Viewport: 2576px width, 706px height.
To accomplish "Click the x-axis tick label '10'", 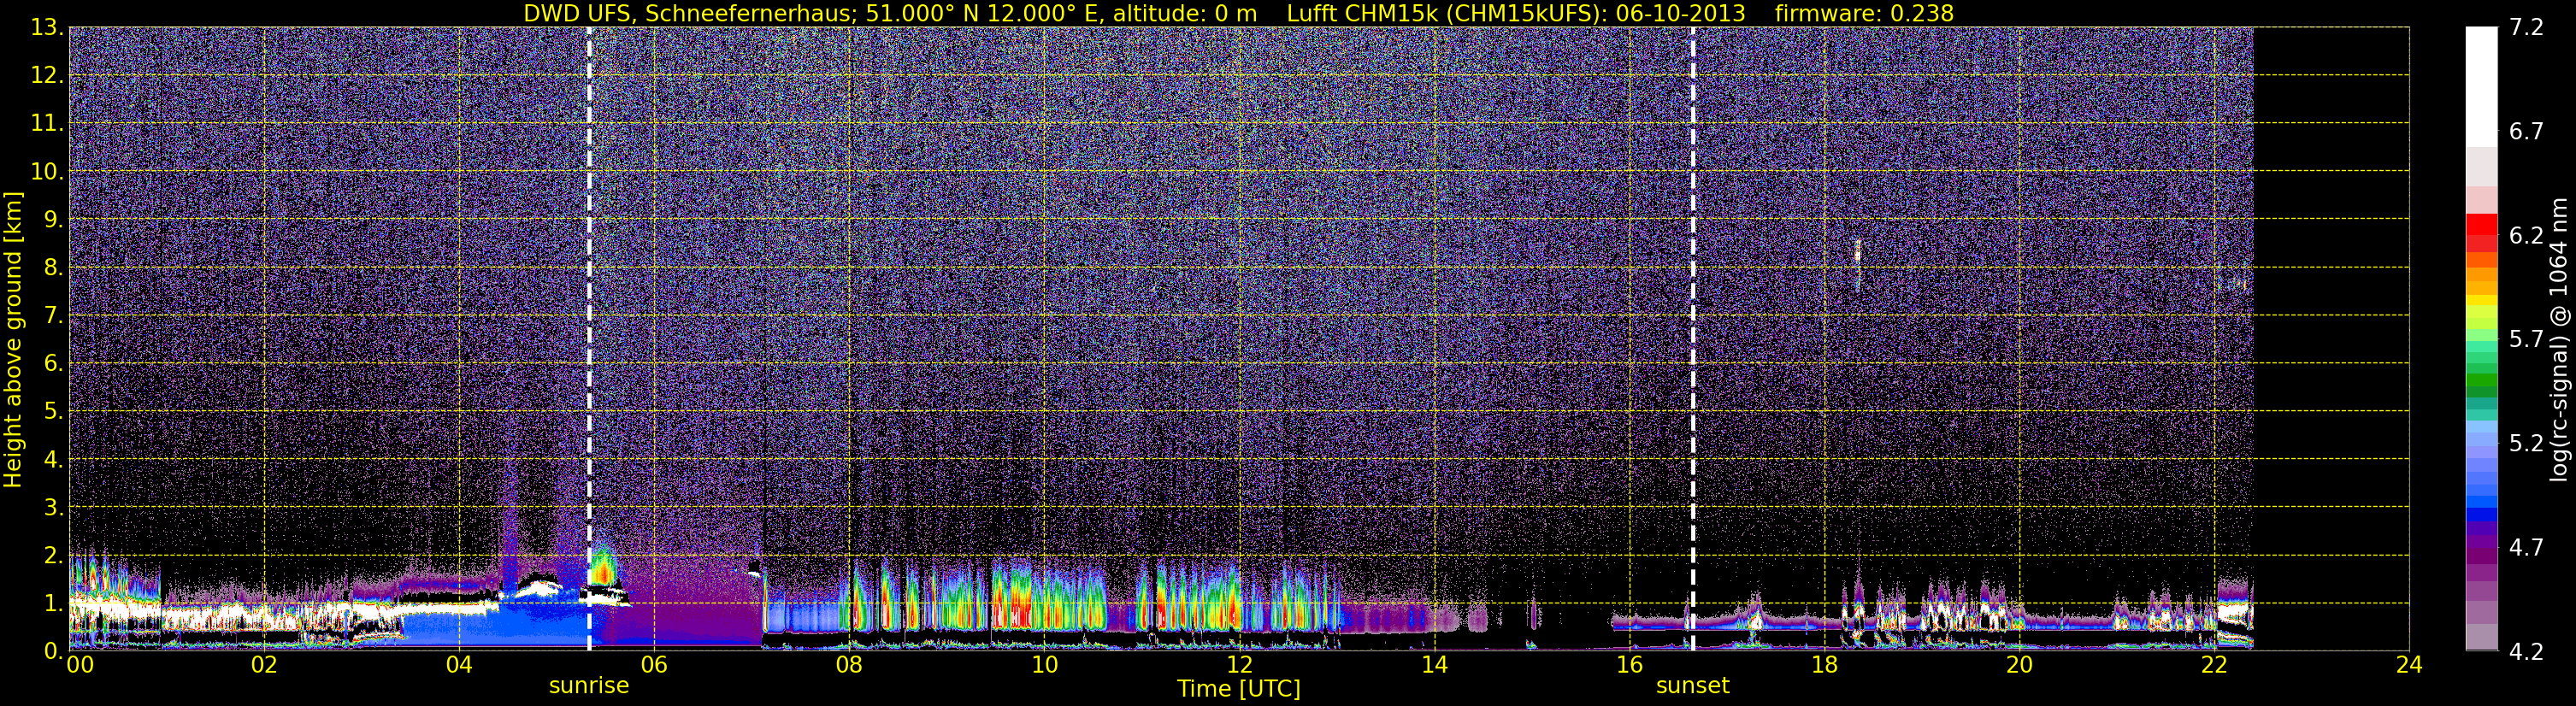I will [1044, 664].
